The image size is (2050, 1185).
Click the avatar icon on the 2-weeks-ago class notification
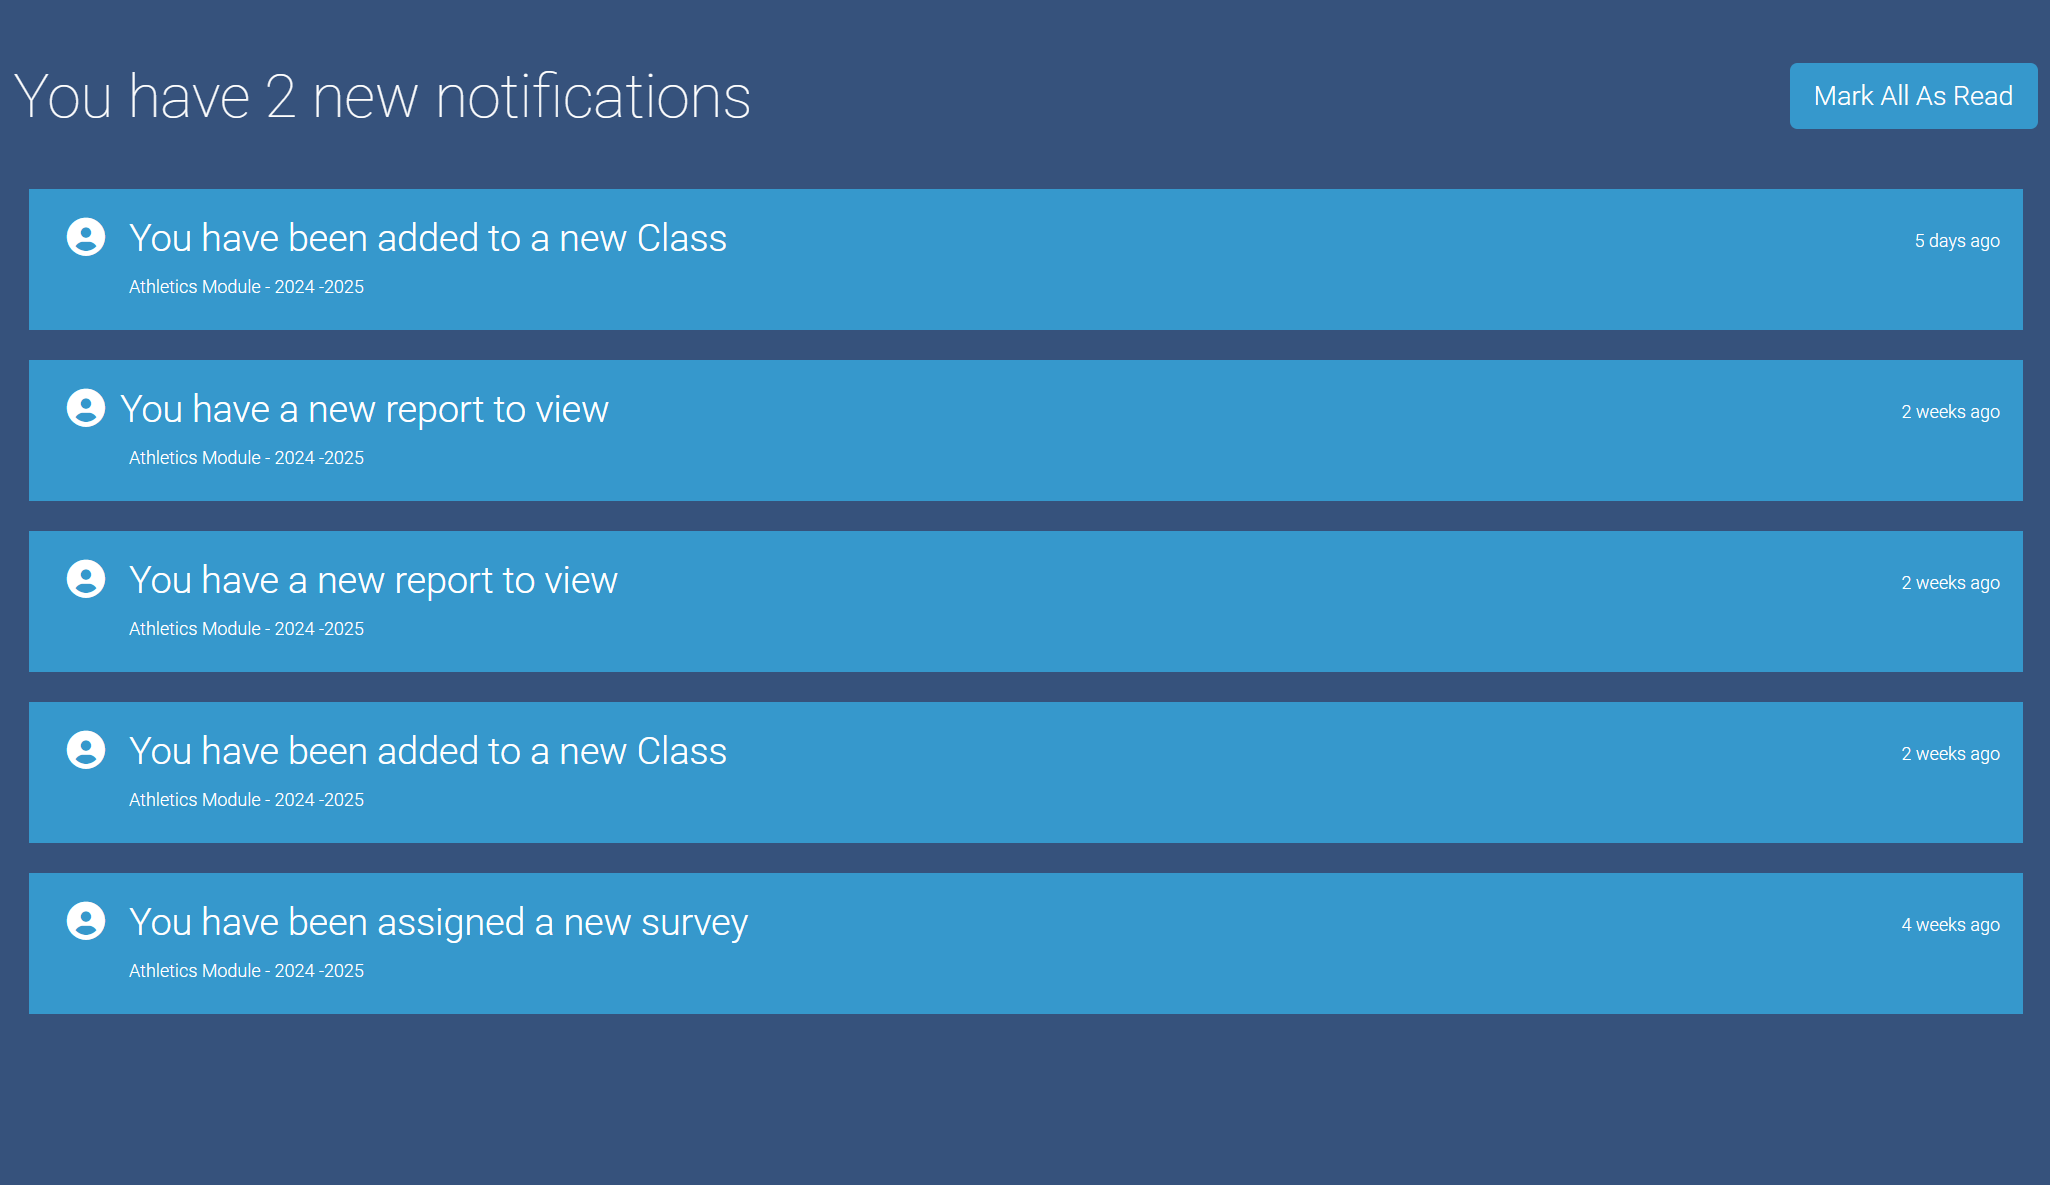click(86, 750)
